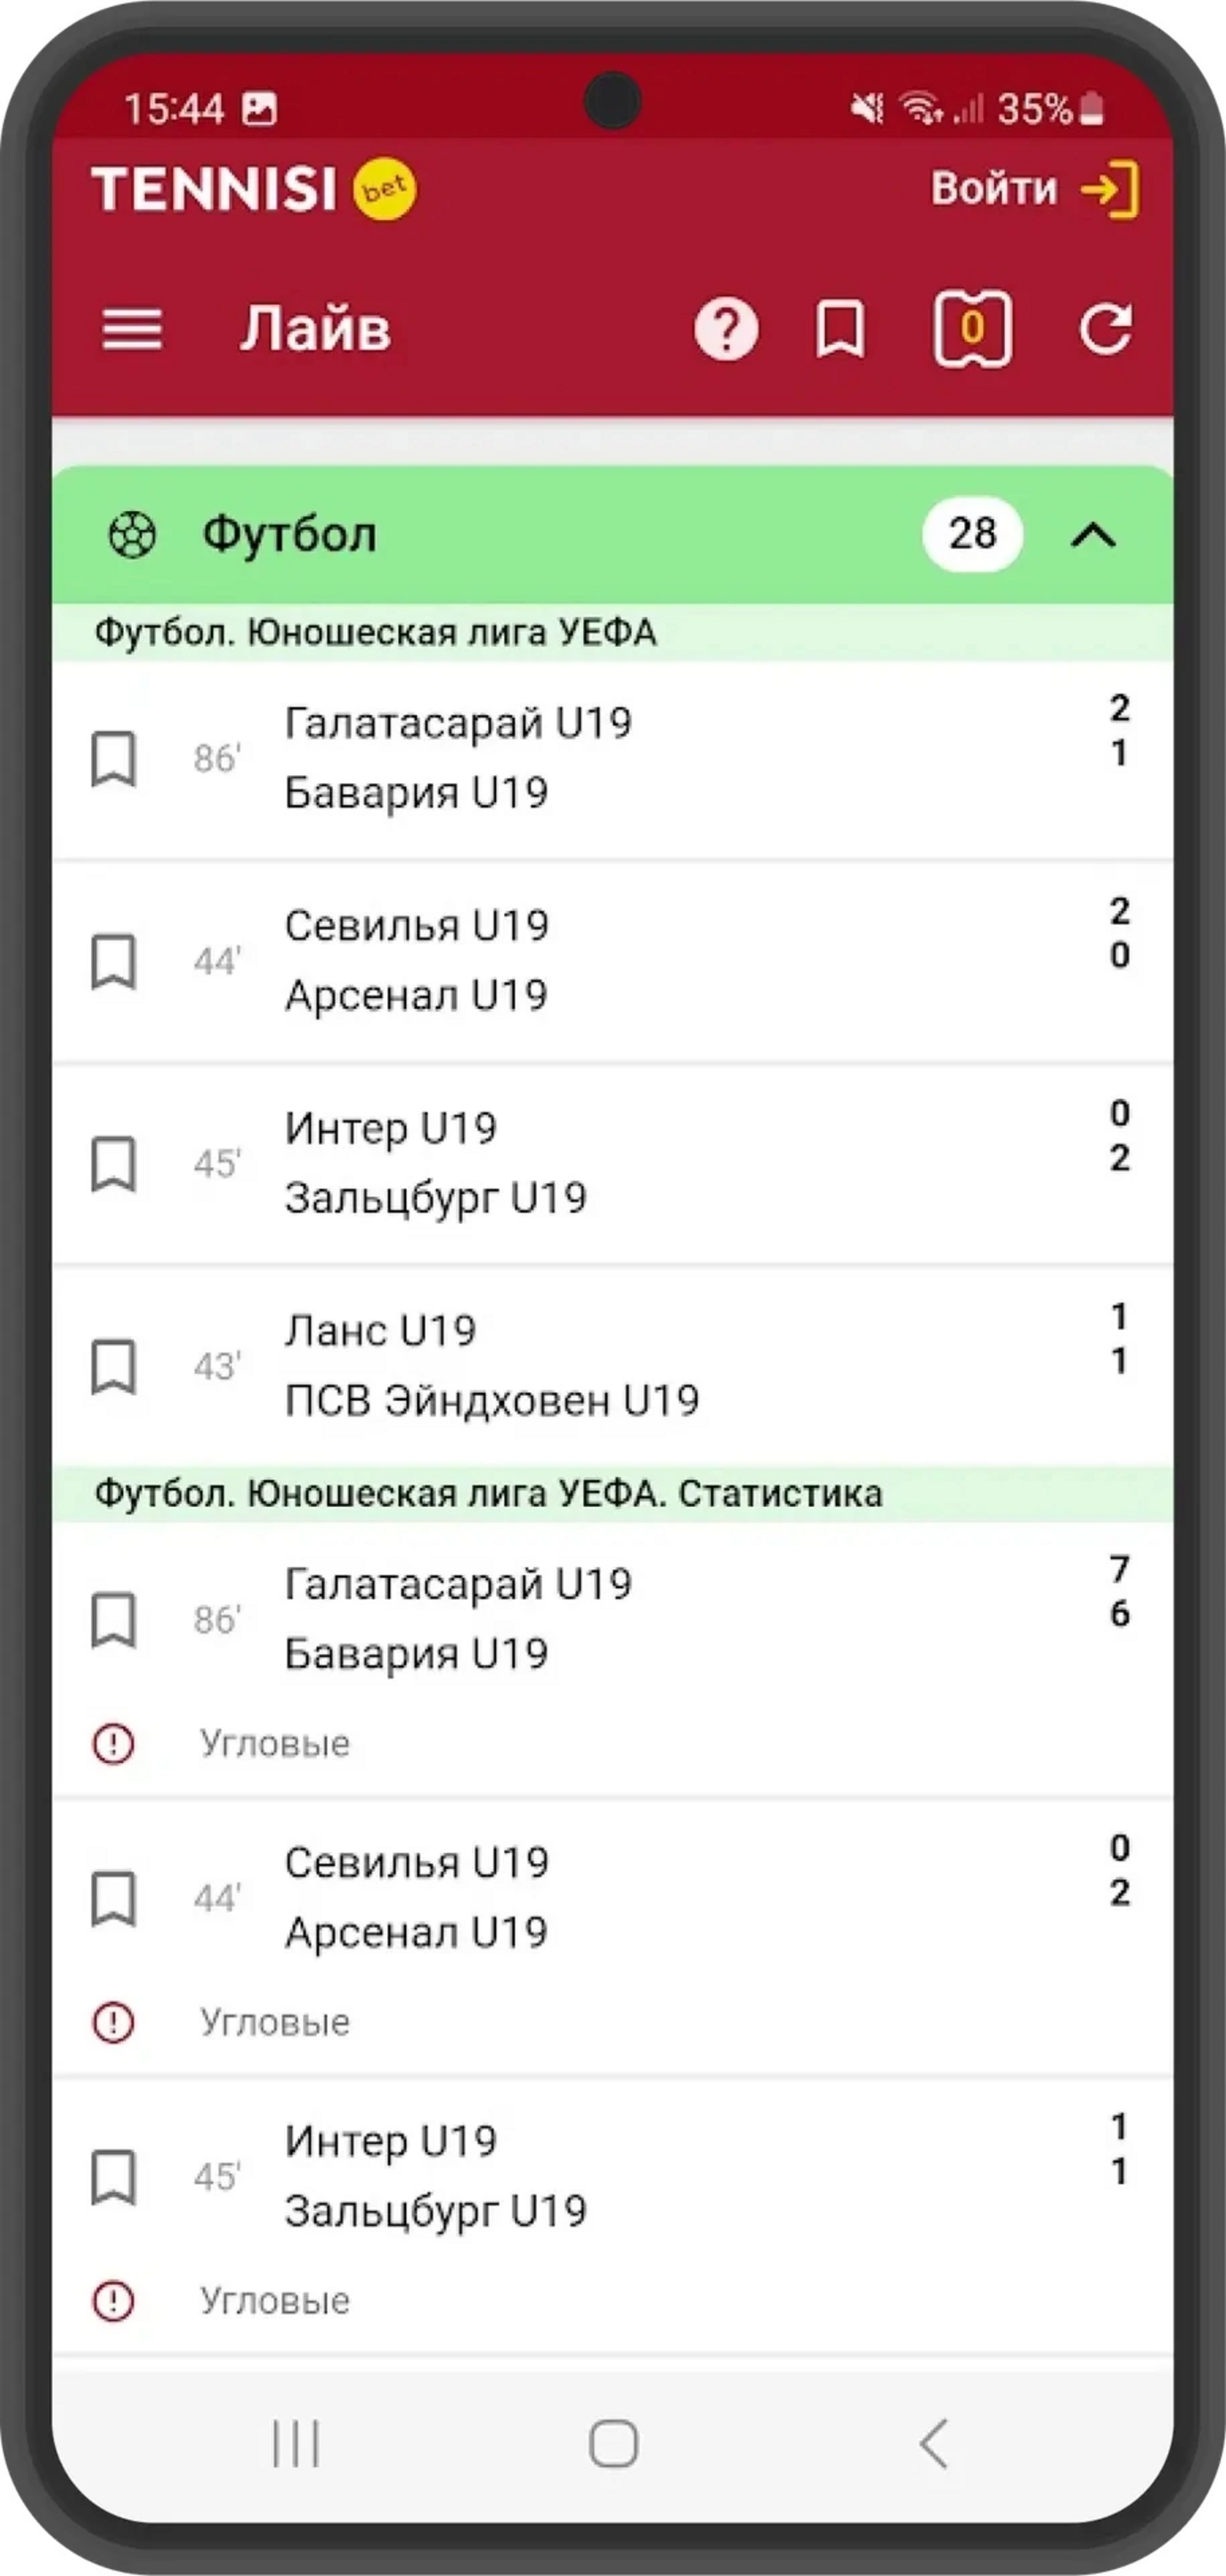The height and width of the screenshot is (2576, 1226).
Task: Bookmark the Ланс U19 – ПСВ Эйндховен match
Action: 114,1366
